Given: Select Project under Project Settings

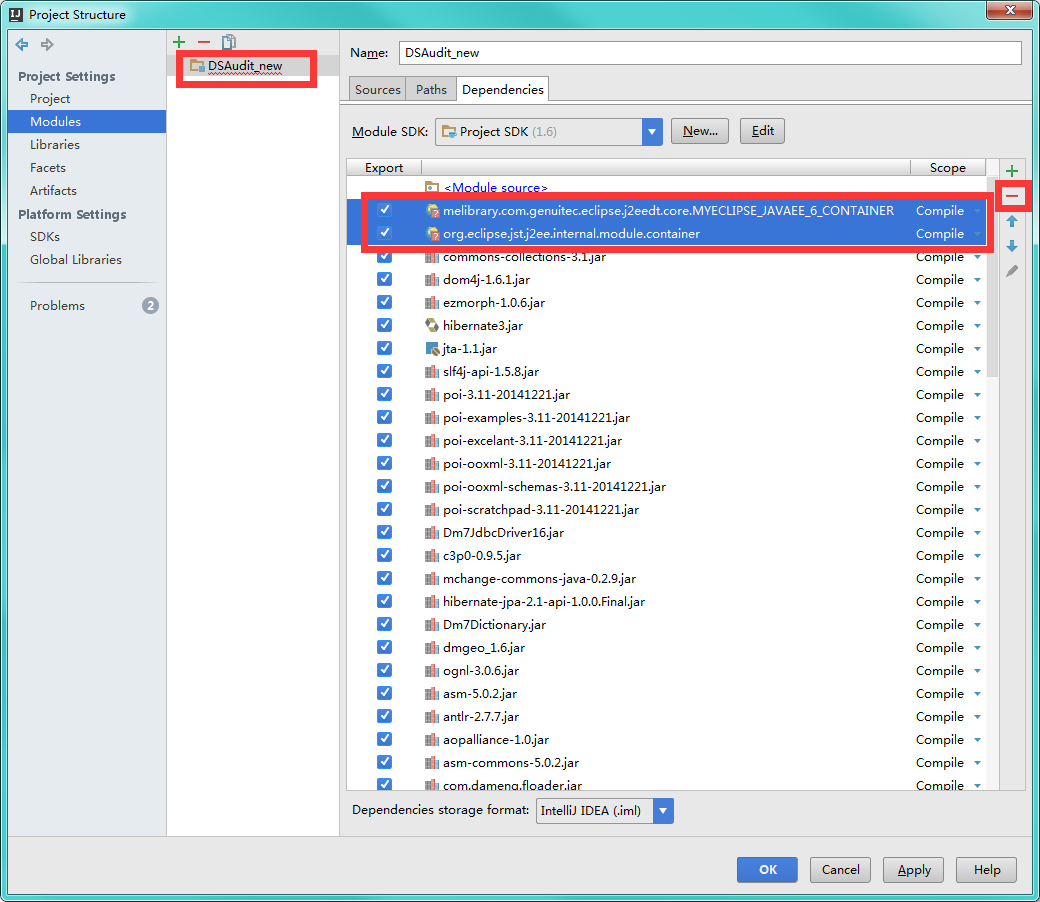Looking at the screenshot, I should [x=50, y=99].
